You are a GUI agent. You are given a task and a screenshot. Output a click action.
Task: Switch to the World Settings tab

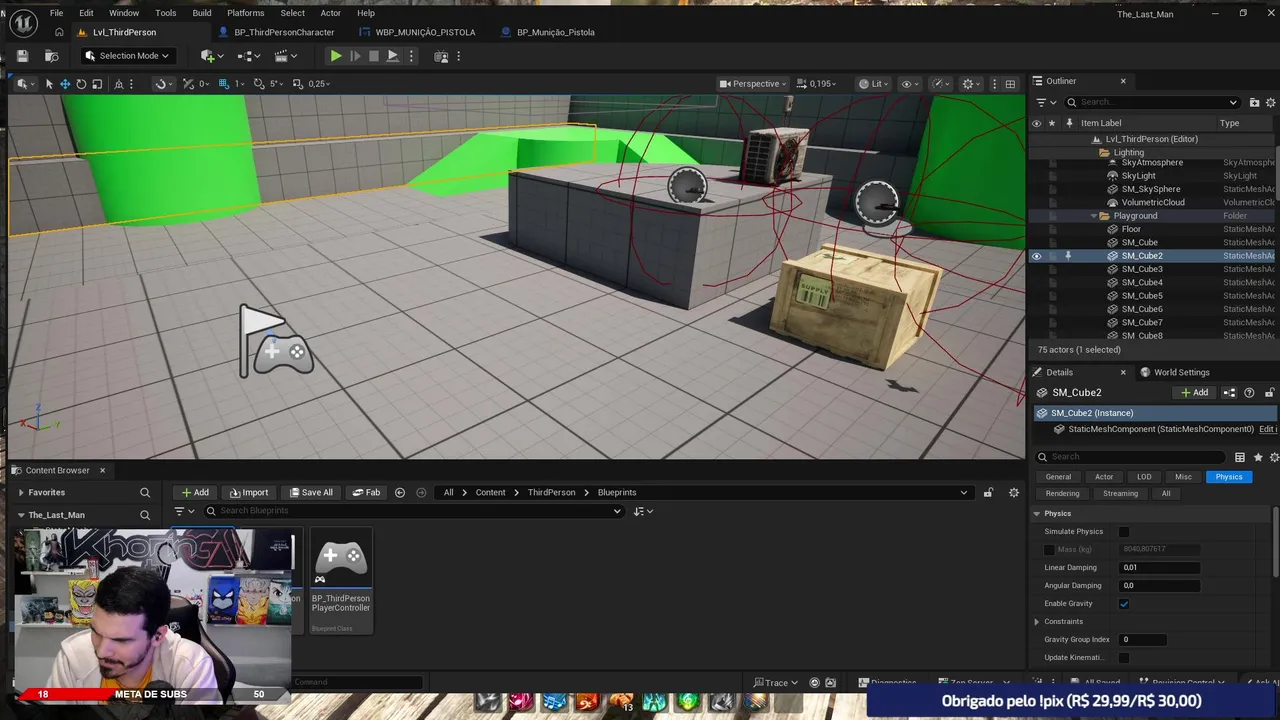(x=1174, y=372)
